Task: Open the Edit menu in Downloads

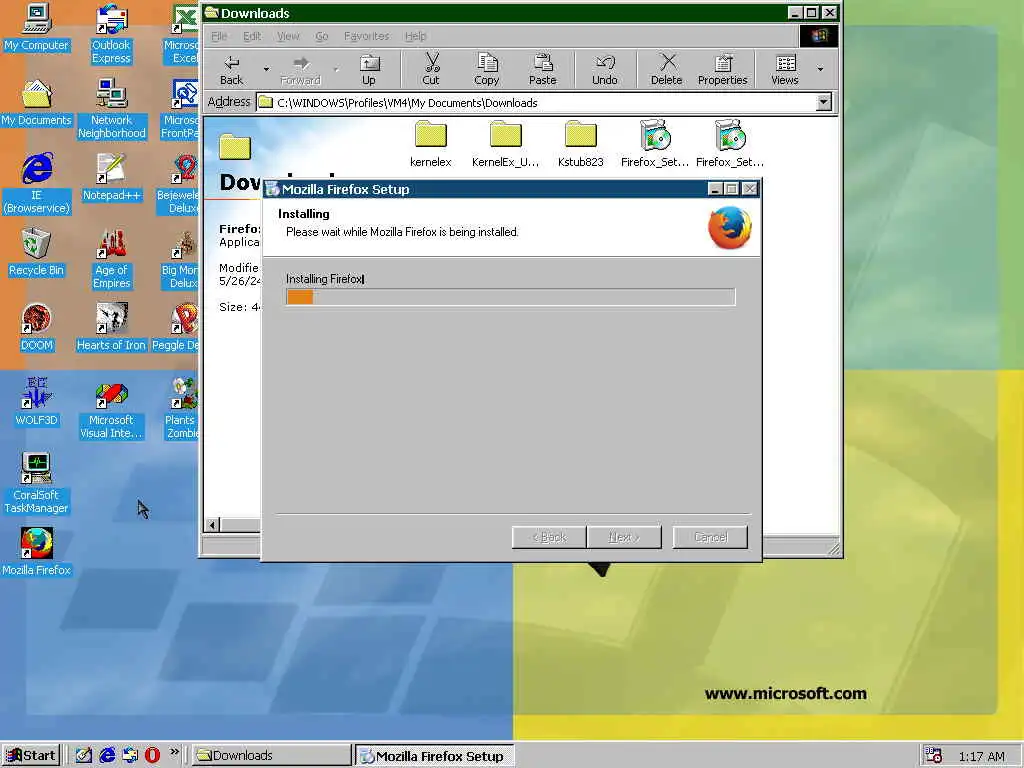Action: pyautogui.click(x=251, y=36)
